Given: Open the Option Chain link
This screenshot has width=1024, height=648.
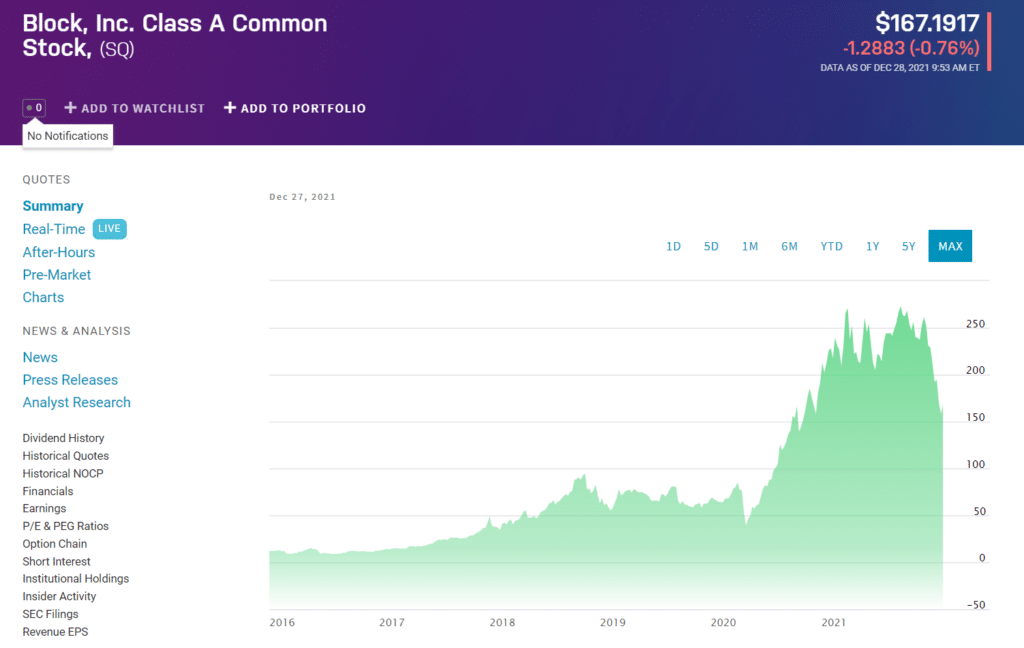Looking at the screenshot, I should point(55,543).
